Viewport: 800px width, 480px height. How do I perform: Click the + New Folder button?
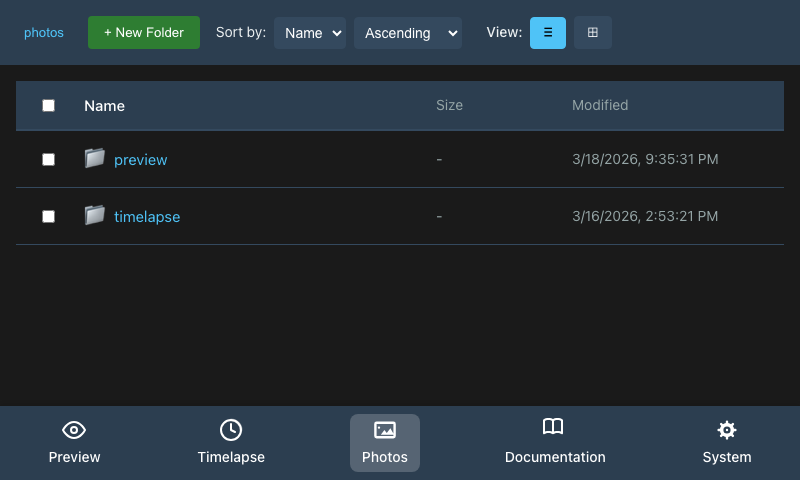pos(144,33)
